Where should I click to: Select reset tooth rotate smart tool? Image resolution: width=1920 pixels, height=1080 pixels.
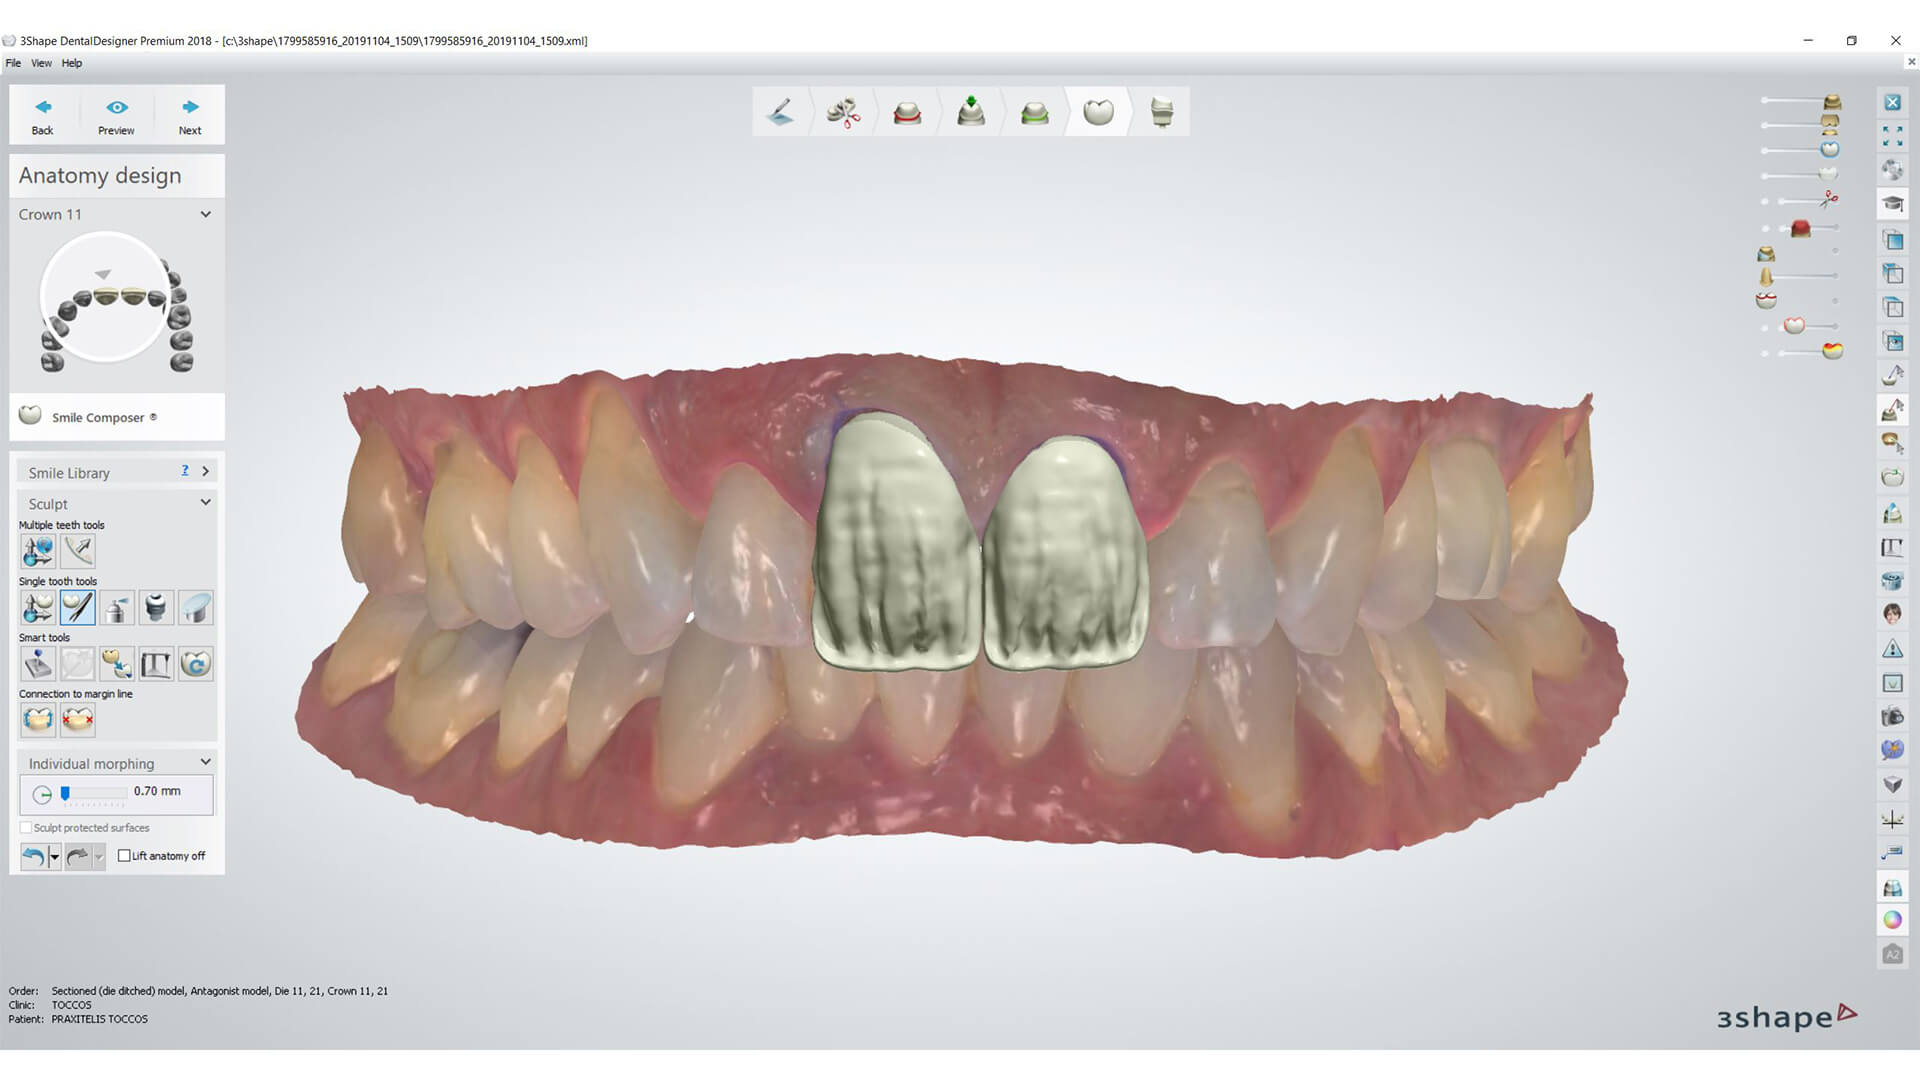click(x=196, y=663)
